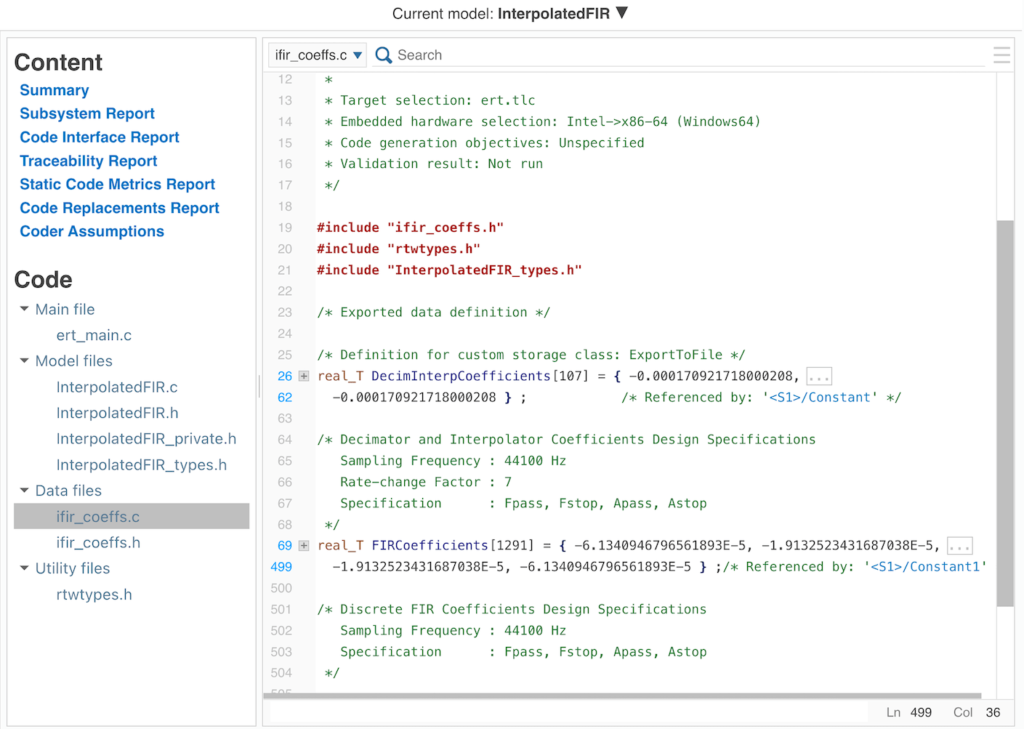Collapse the Utility files tree section

[x=25, y=568]
